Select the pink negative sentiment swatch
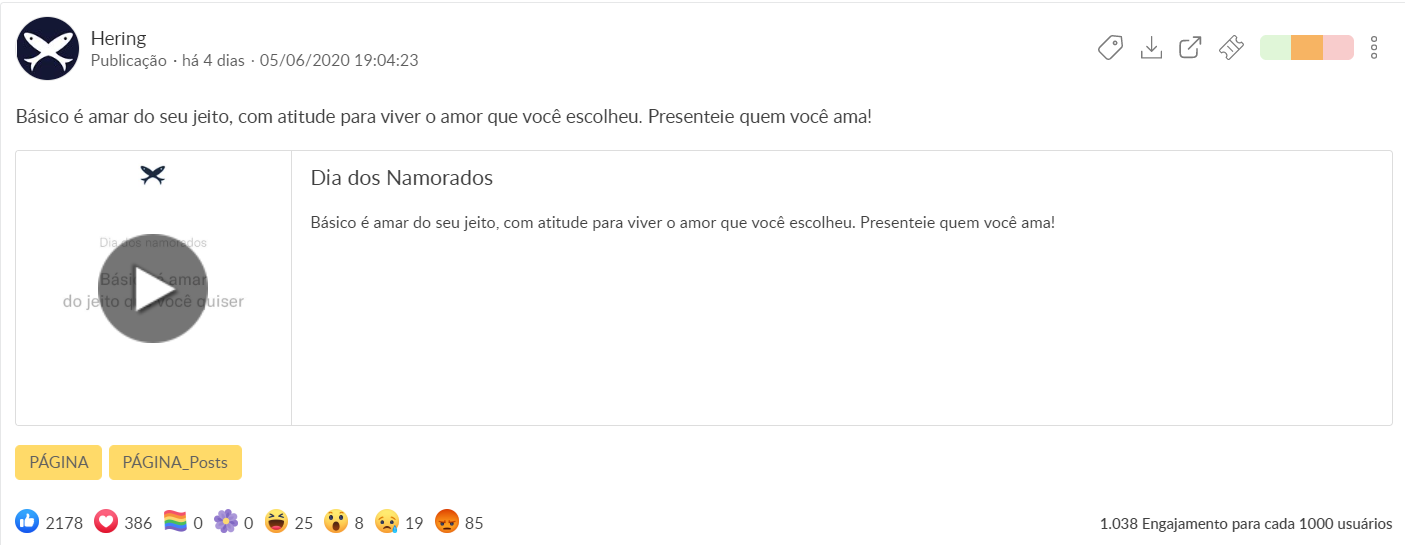 tap(1338, 48)
